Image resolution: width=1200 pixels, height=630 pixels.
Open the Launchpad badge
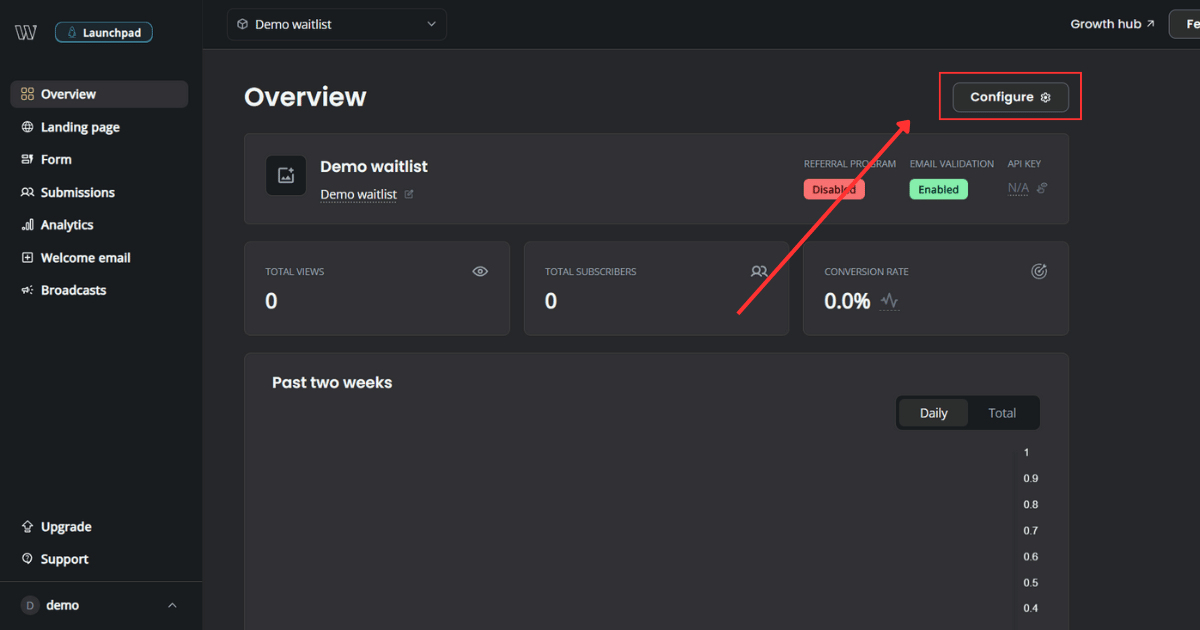tap(104, 33)
